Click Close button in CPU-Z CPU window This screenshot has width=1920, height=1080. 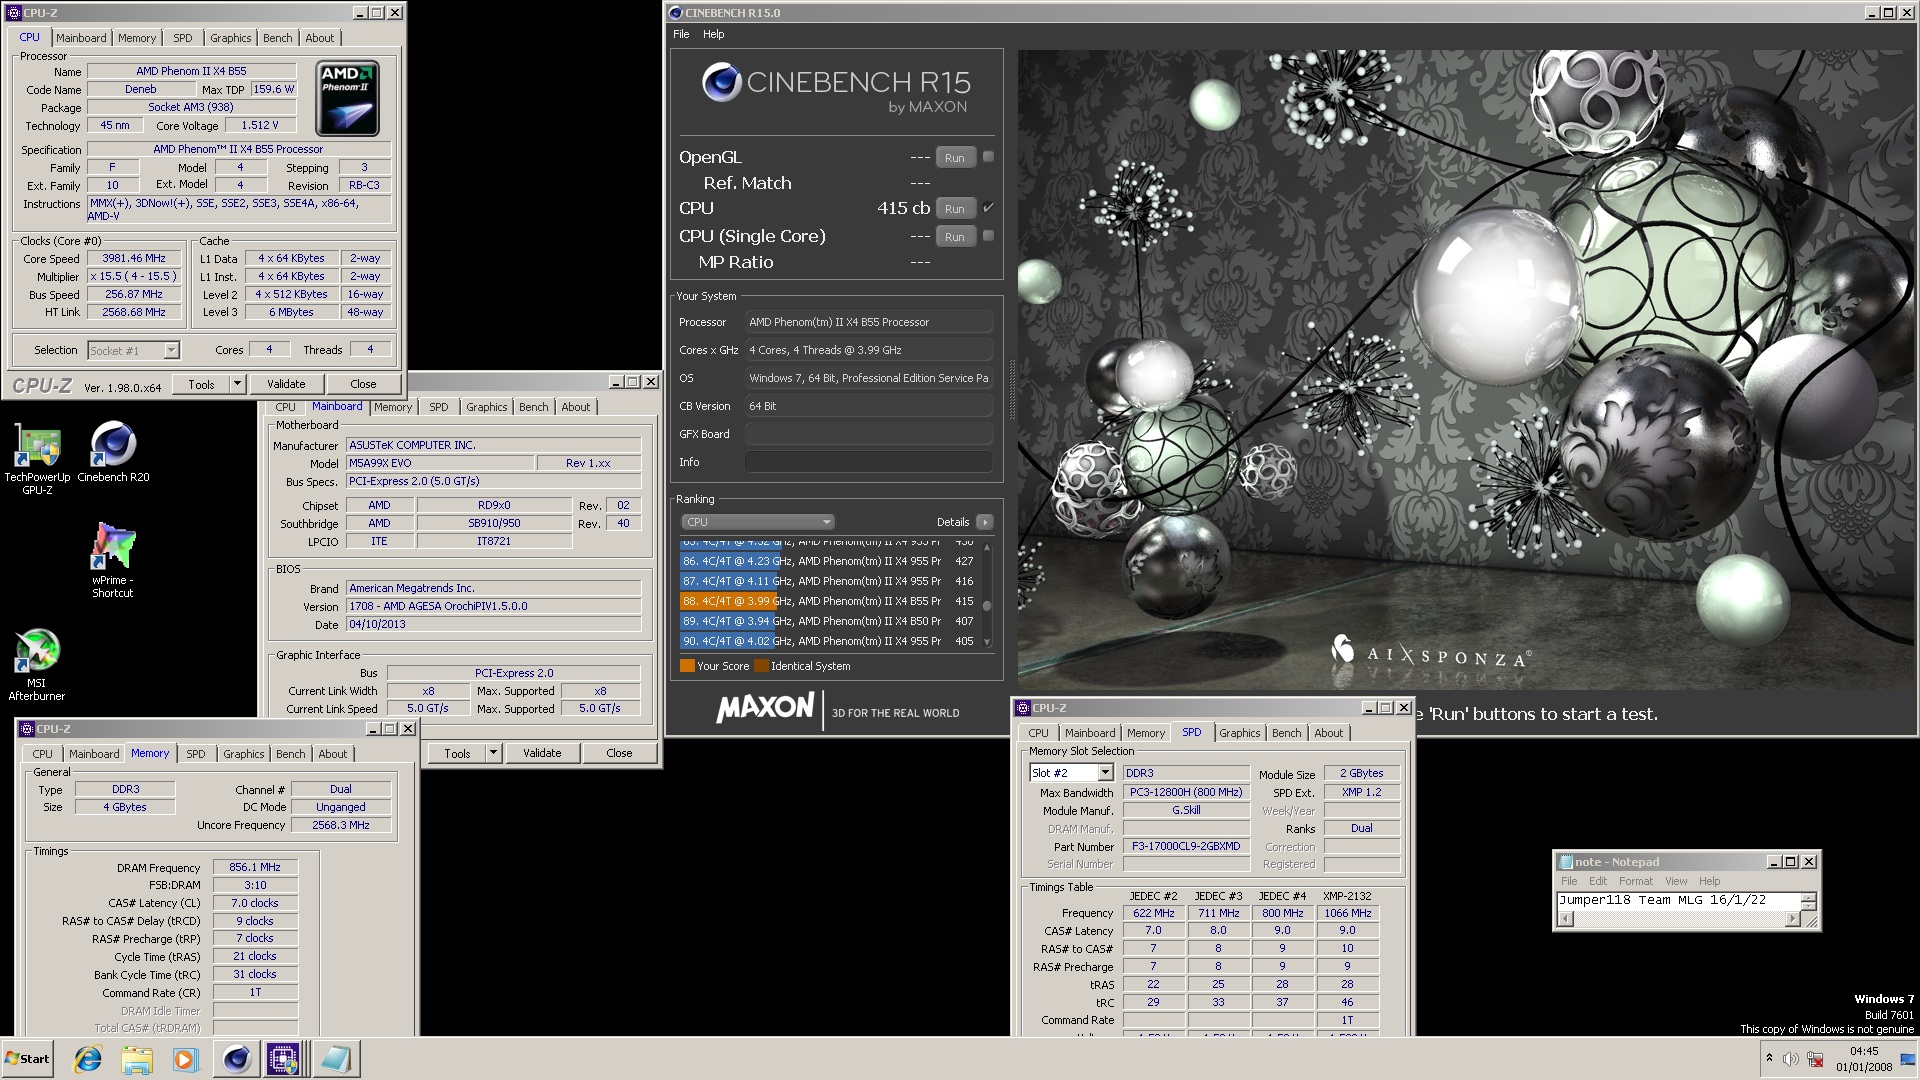363,384
